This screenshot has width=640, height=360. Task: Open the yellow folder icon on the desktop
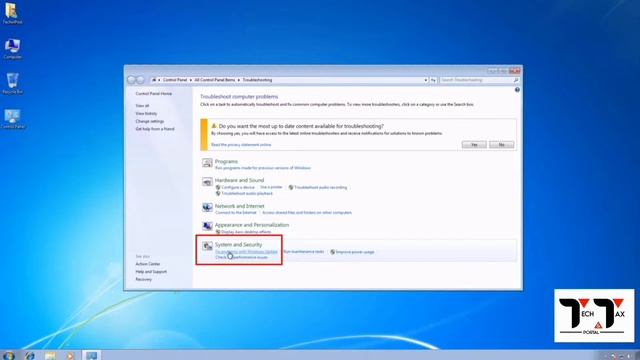pos(12,13)
